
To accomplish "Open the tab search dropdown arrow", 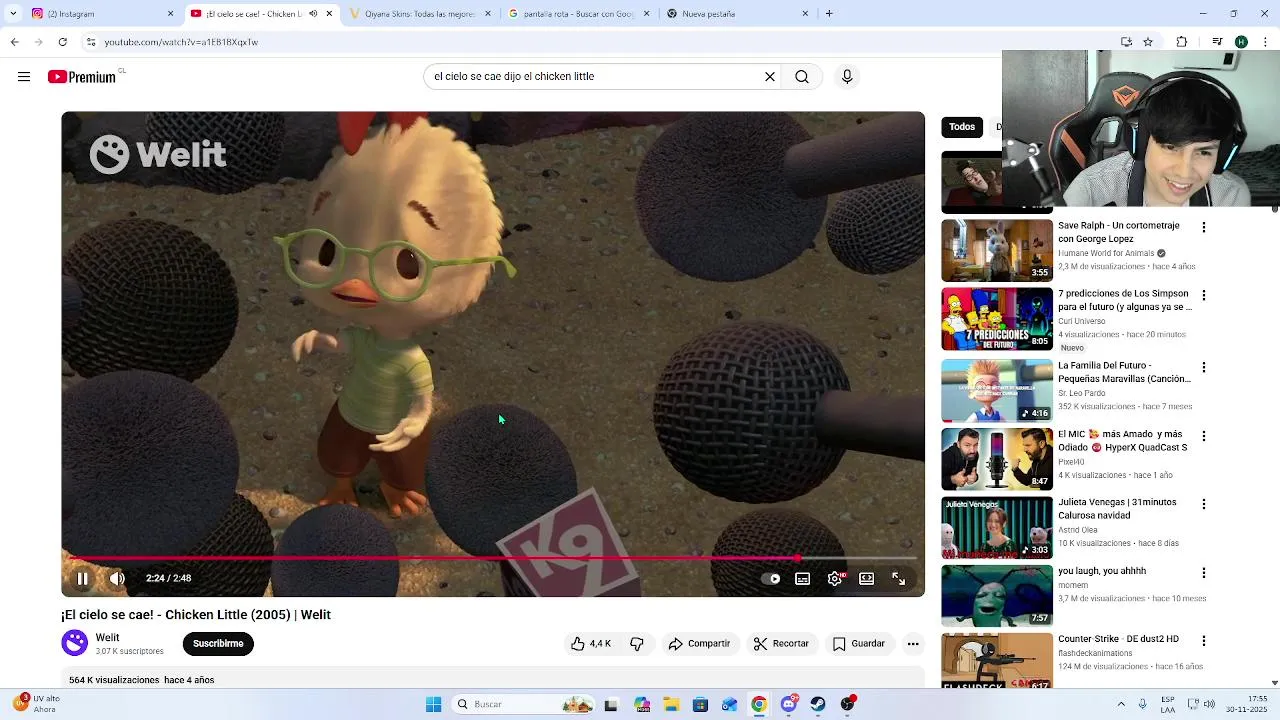I will coord(13,14).
